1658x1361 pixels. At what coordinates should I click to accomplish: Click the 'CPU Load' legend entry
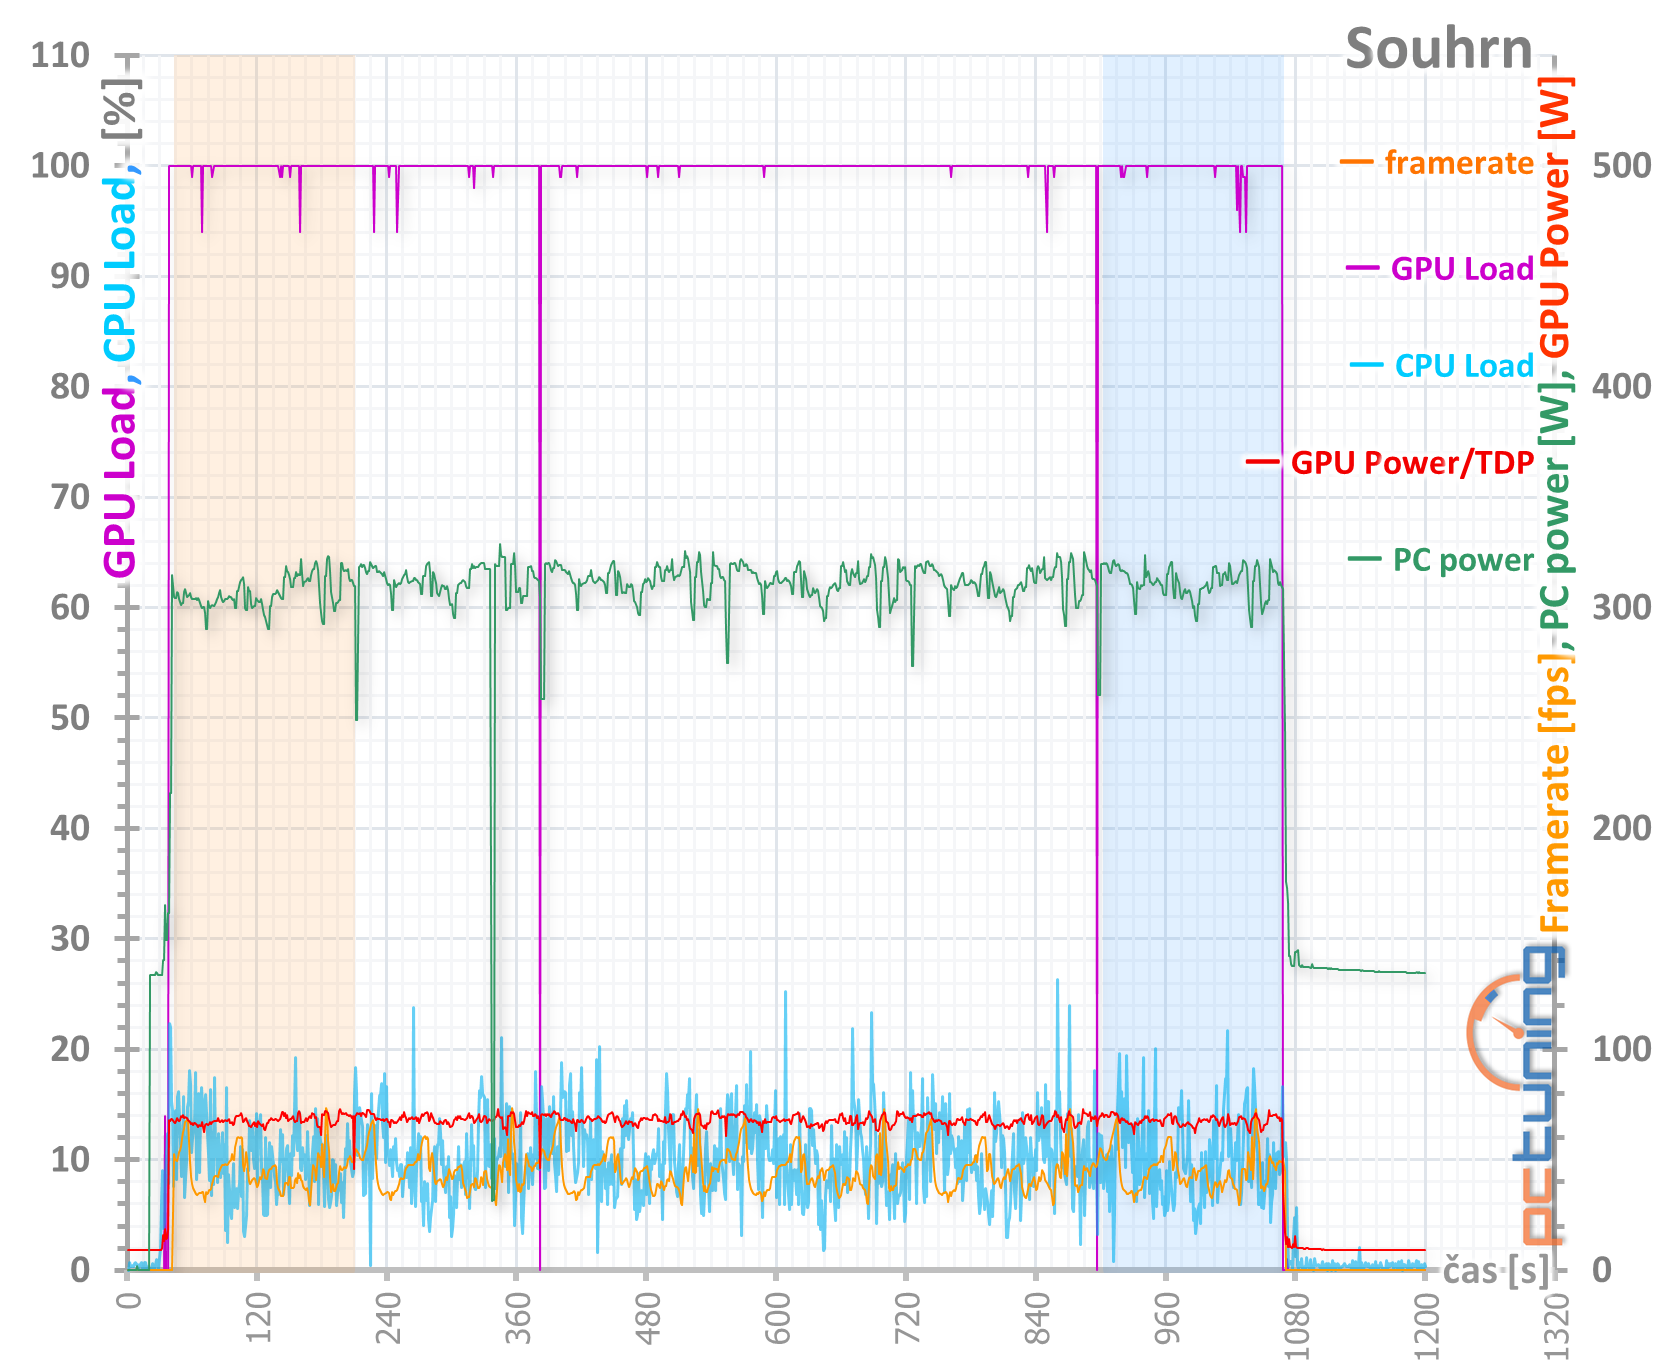(1464, 365)
